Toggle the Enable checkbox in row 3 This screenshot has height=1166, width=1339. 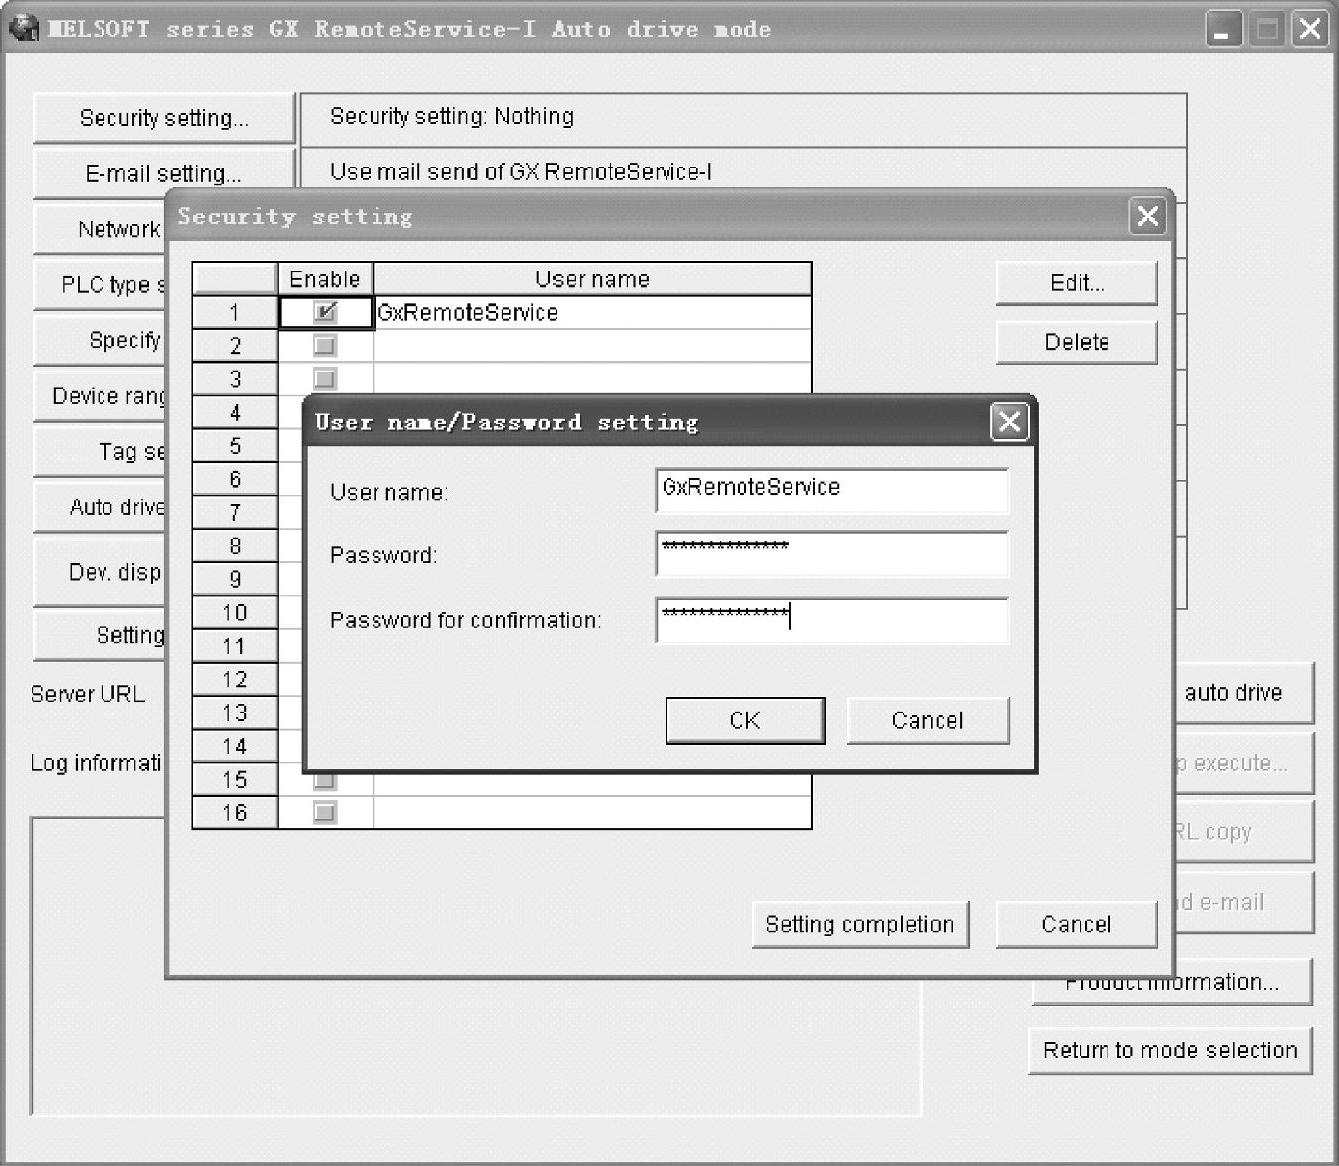[325, 379]
